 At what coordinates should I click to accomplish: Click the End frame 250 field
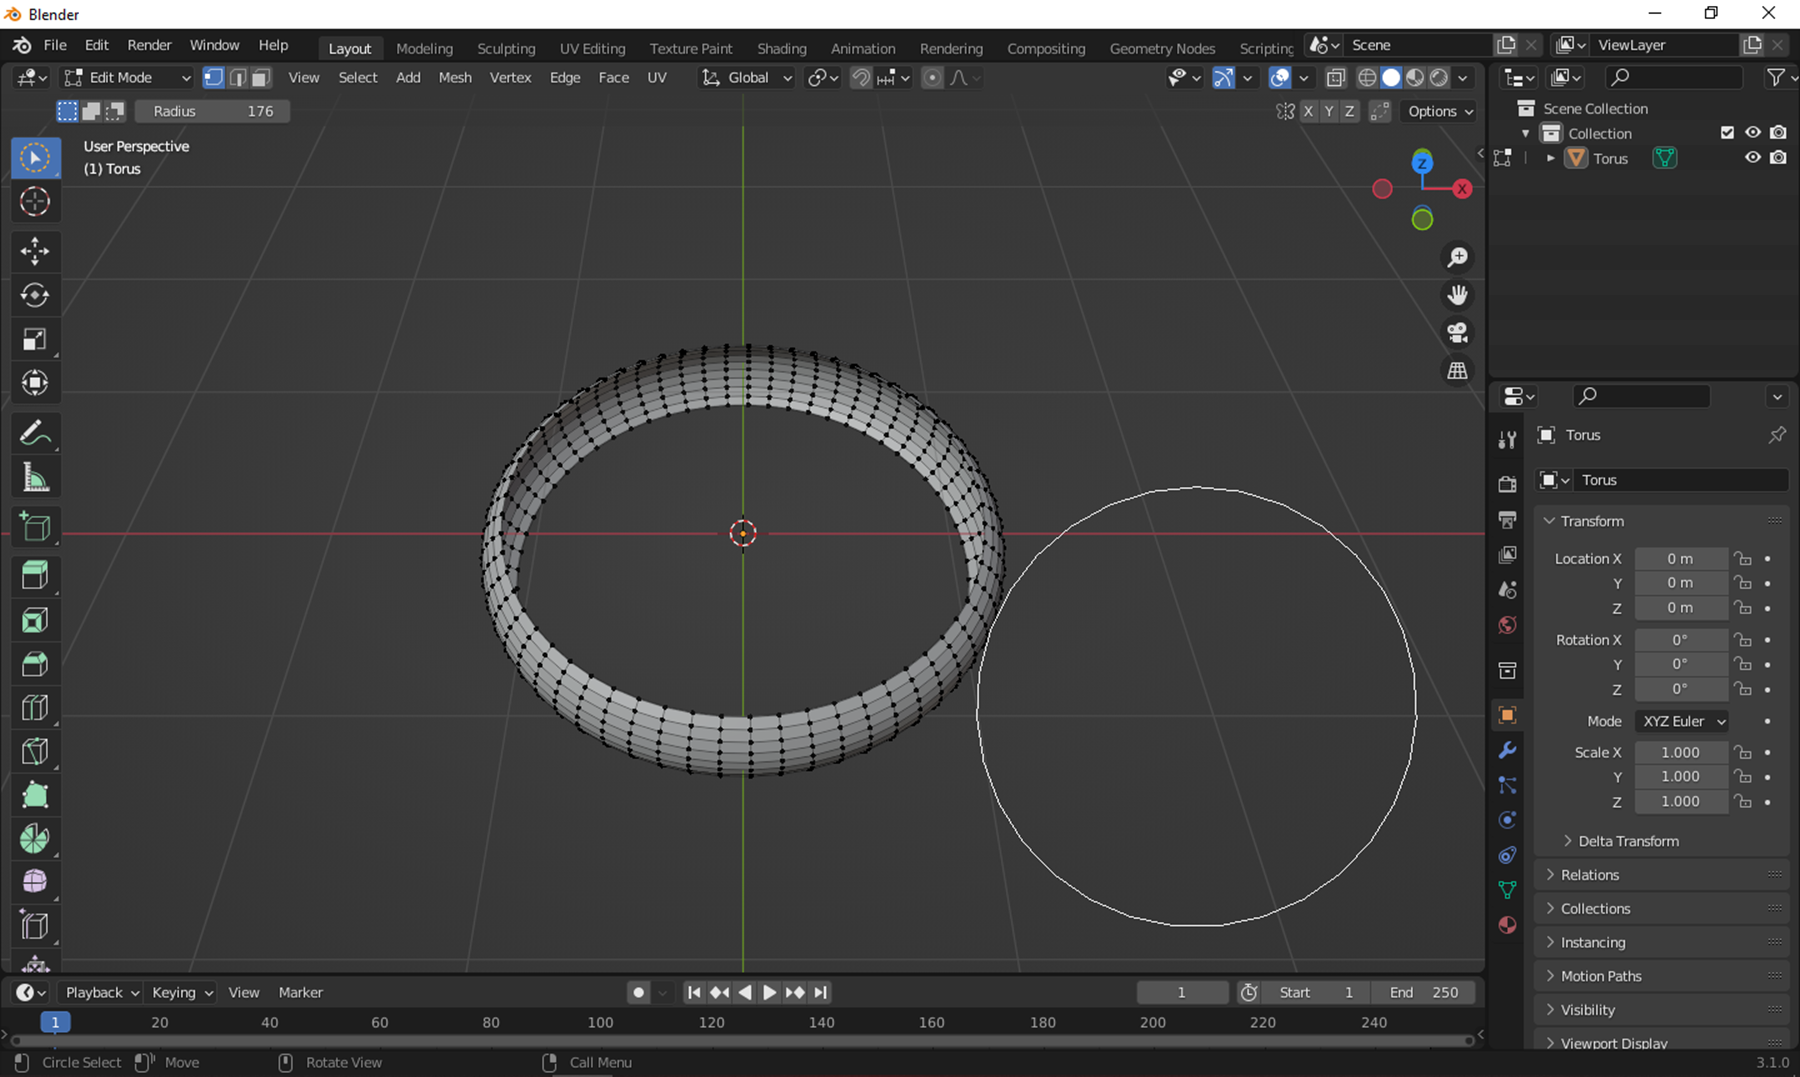tap(1423, 992)
